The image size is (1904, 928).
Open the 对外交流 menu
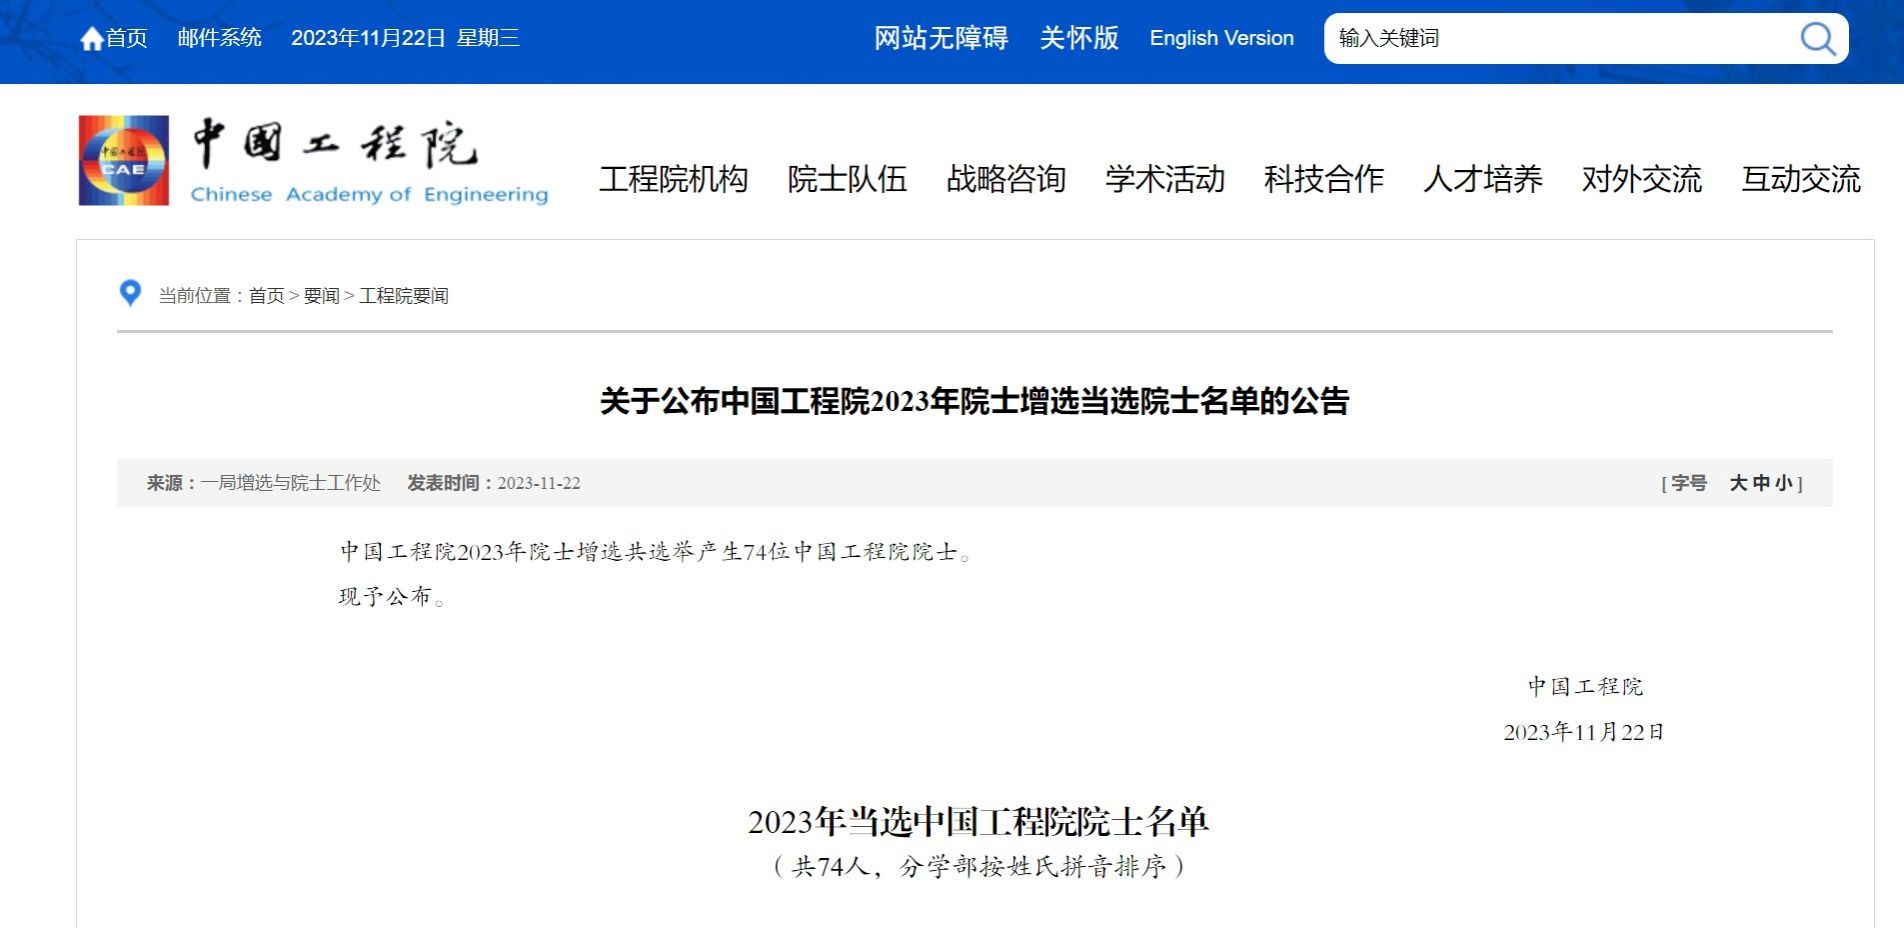1642,179
